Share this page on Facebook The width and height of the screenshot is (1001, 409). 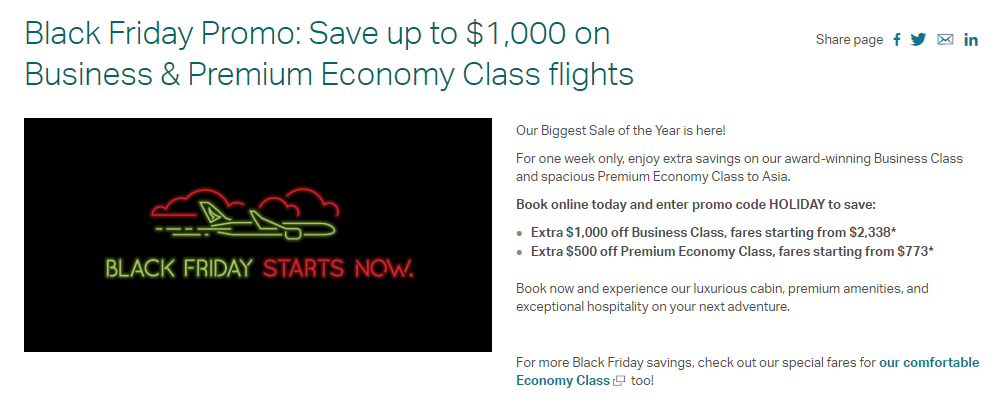point(897,40)
